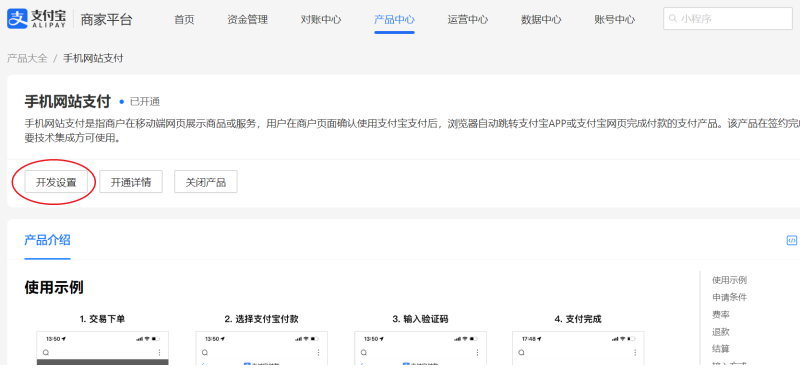The image size is (800, 380).
Task: Click the 手机网站支付 breadcrumb text
Action: pos(93,58)
